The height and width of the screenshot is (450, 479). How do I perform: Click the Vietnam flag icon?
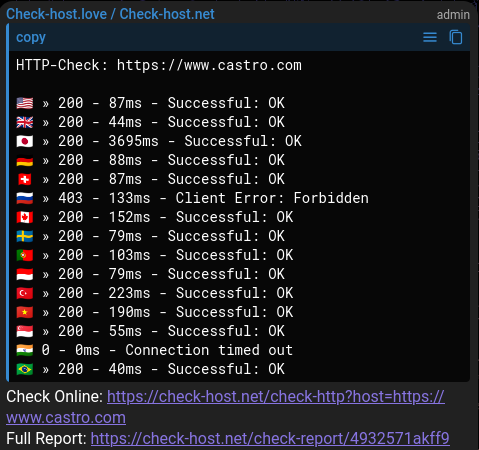(x=25, y=312)
